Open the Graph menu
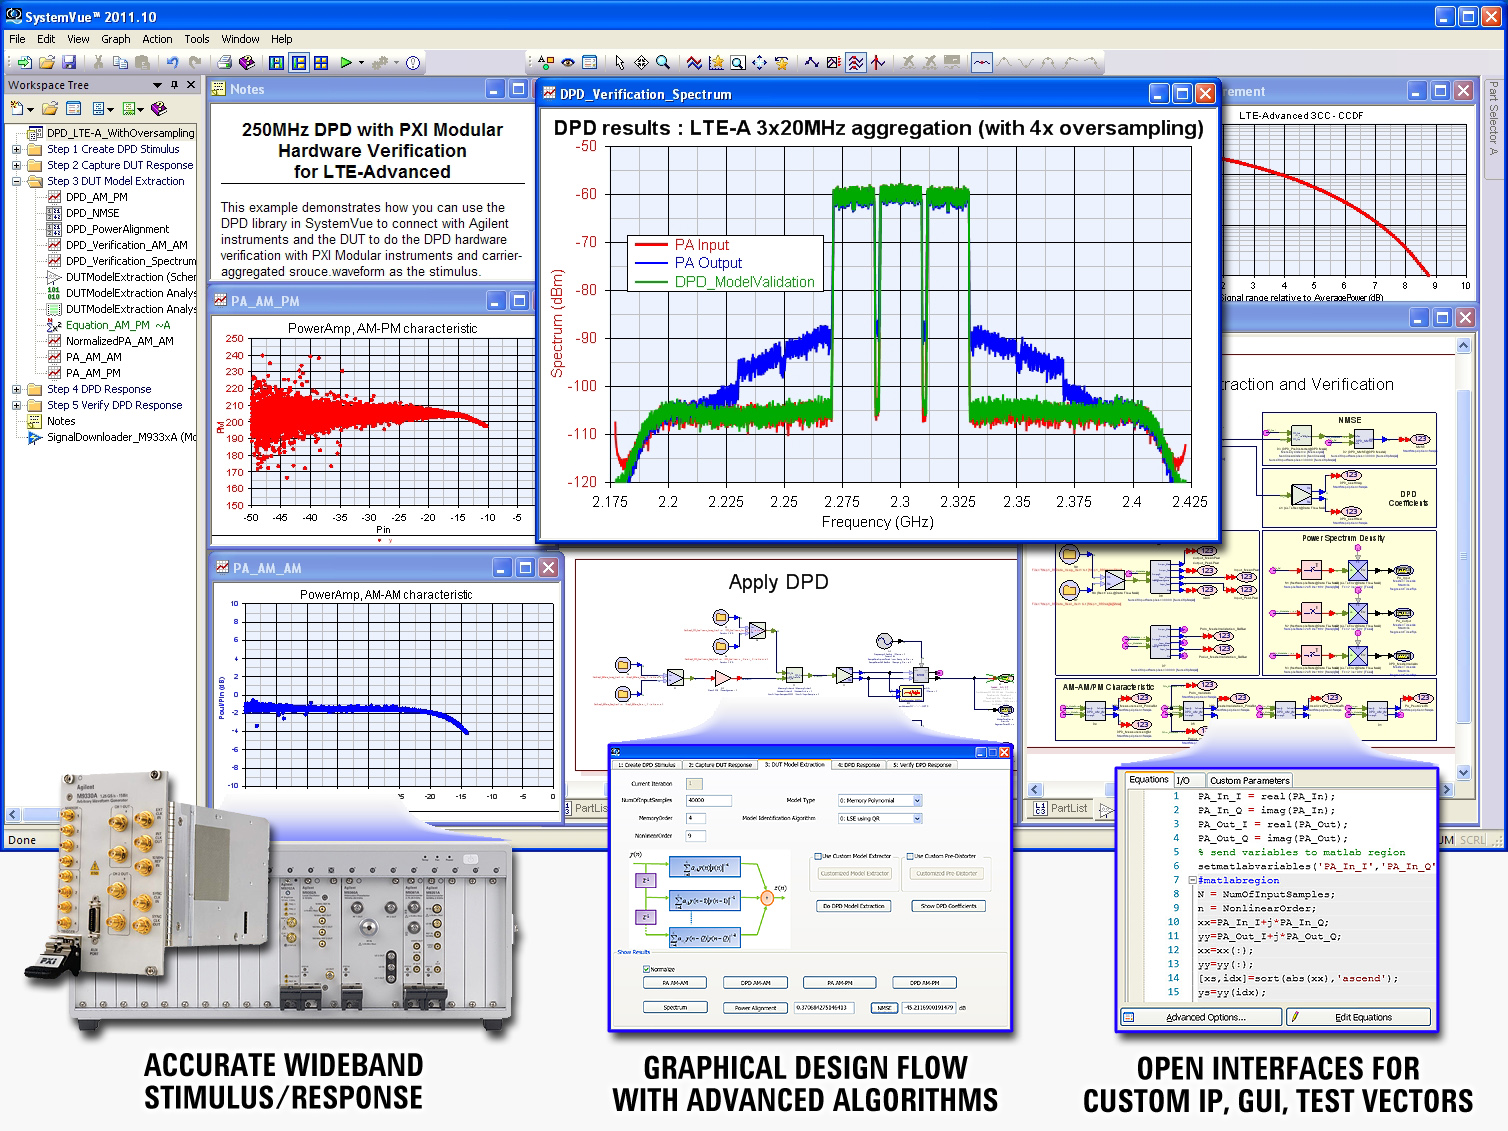 [116, 39]
